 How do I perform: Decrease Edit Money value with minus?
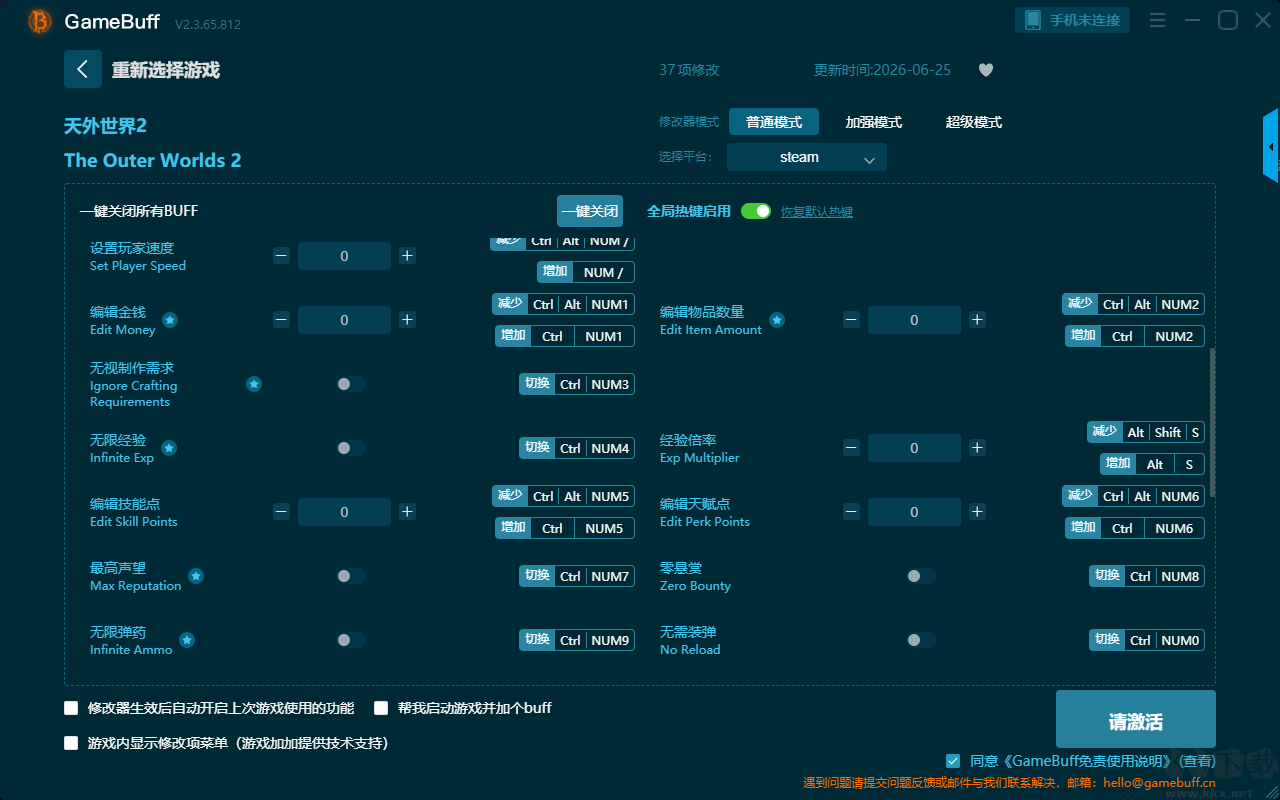281,320
